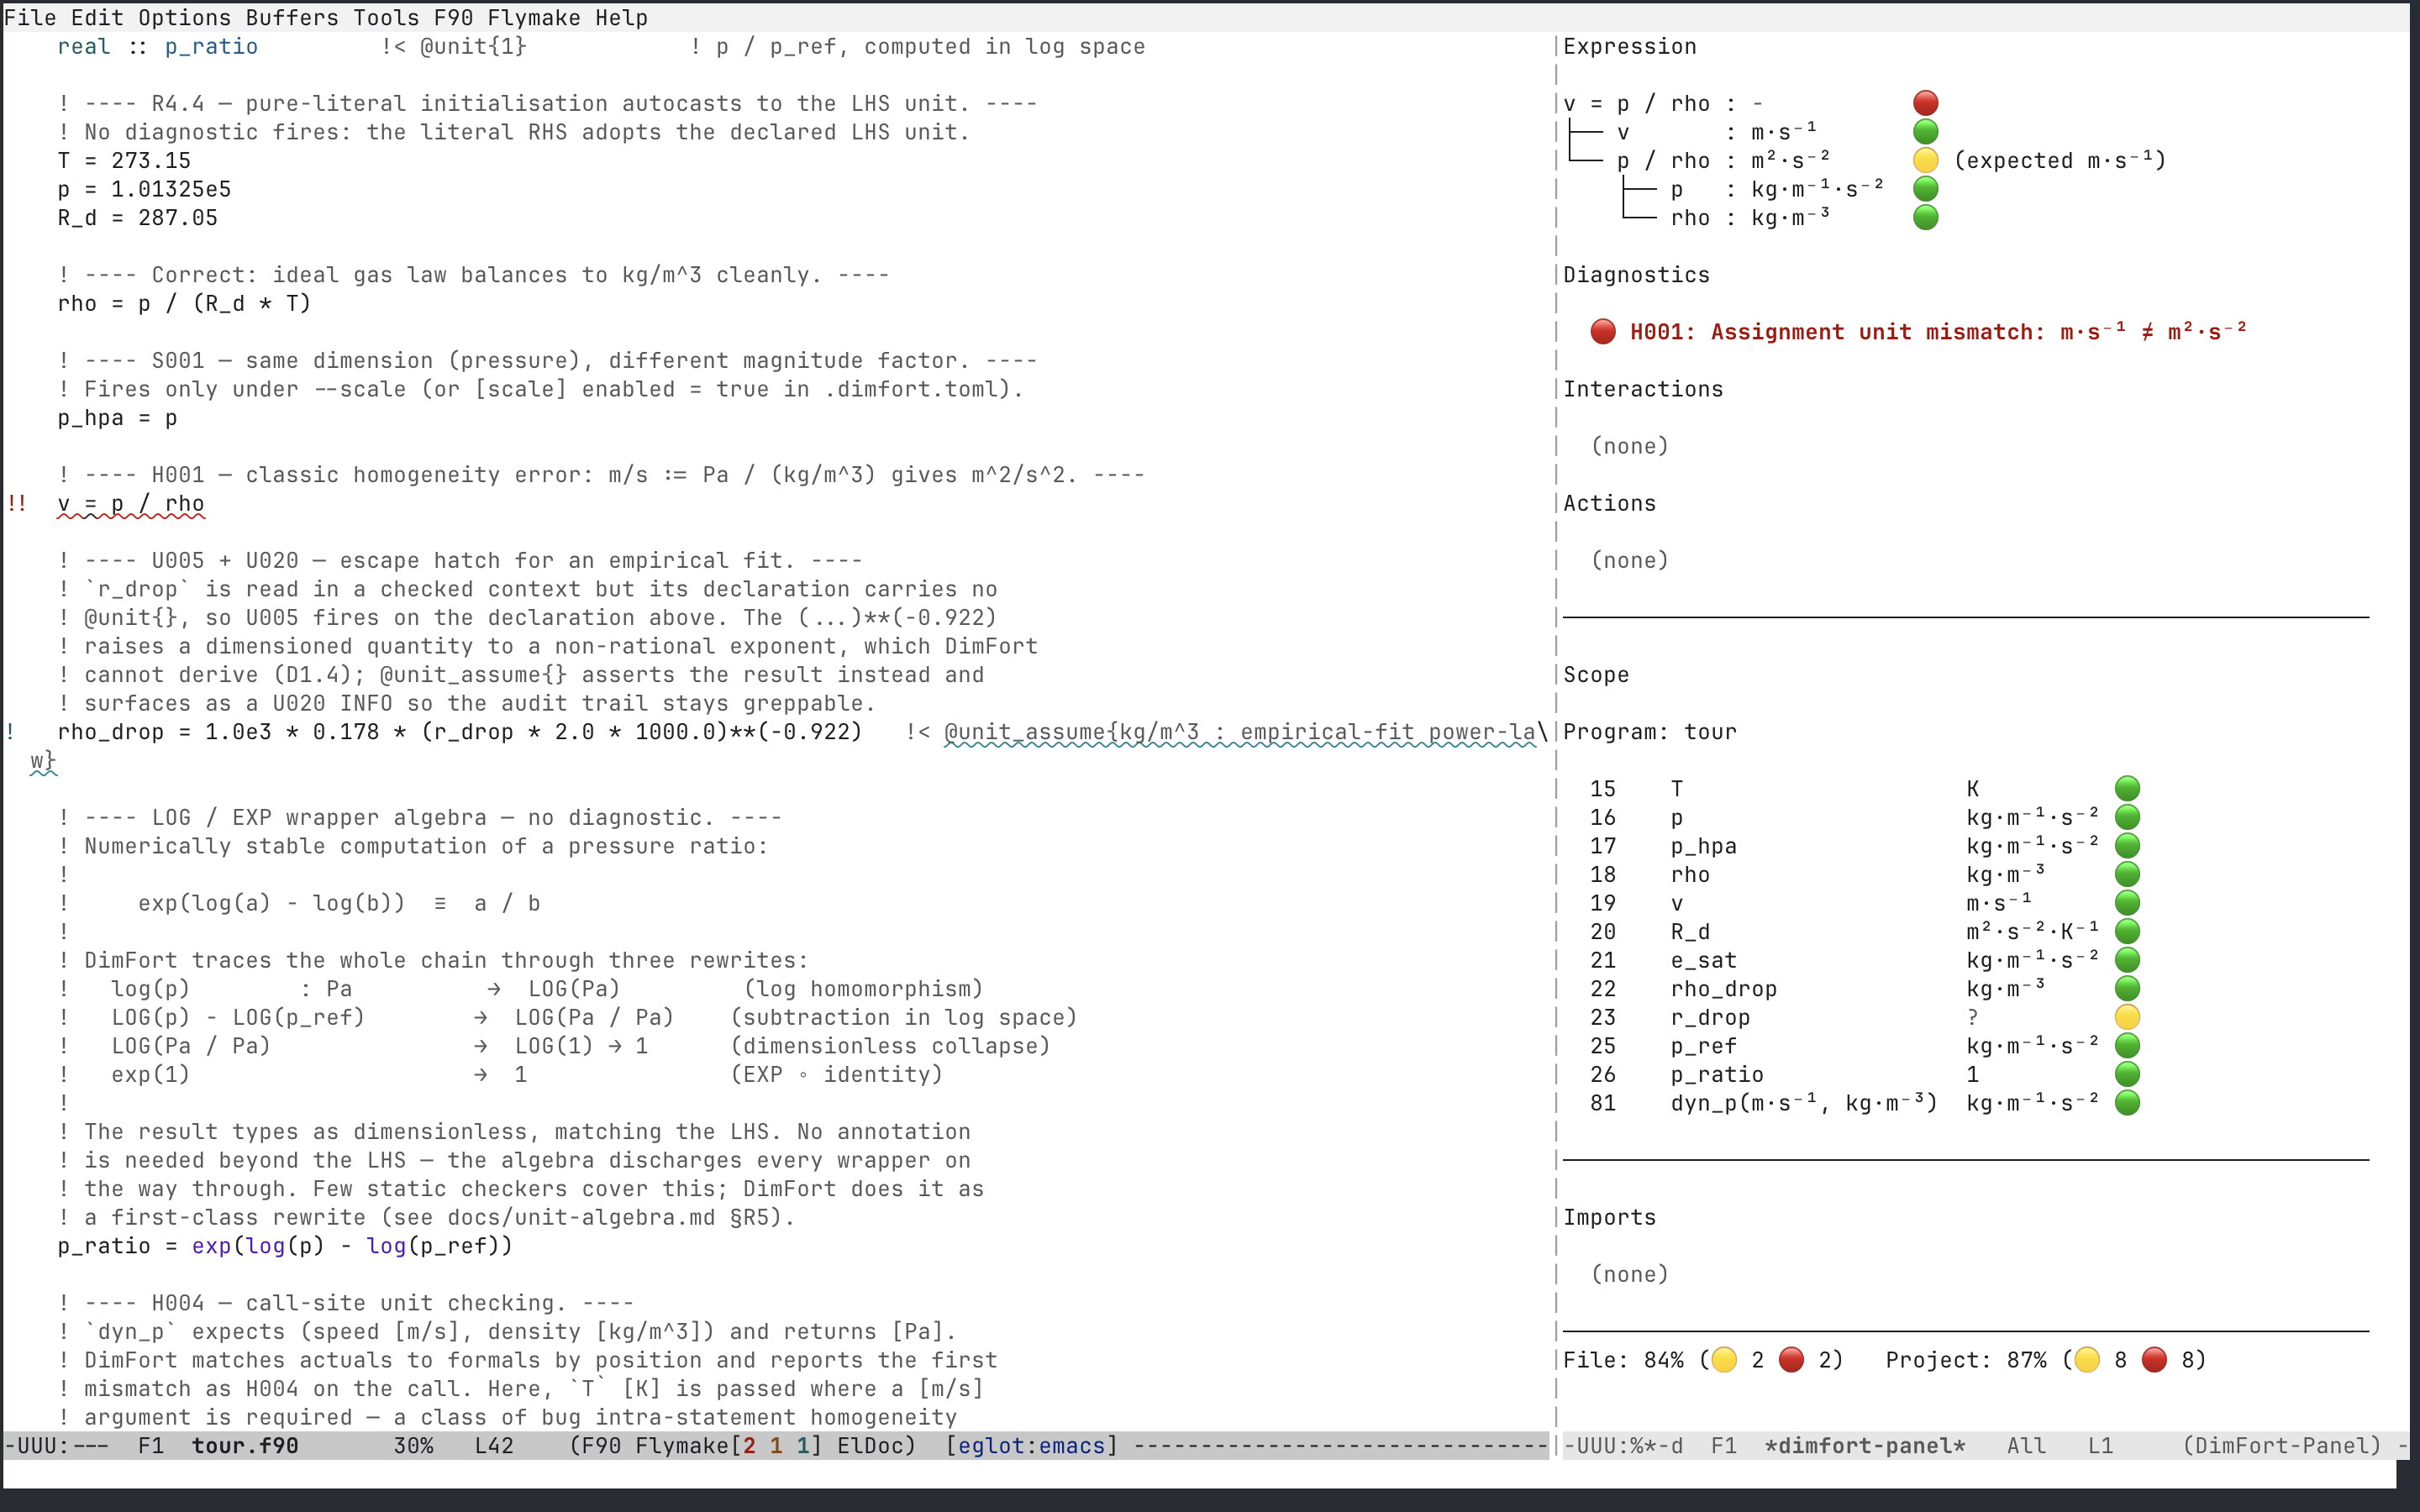Image resolution: width=2420 pixels, height=1512 pixels.
Task: Click the green status dot beside v : m·s⁻¹ in Expression
Action: tap(1925, 132)
